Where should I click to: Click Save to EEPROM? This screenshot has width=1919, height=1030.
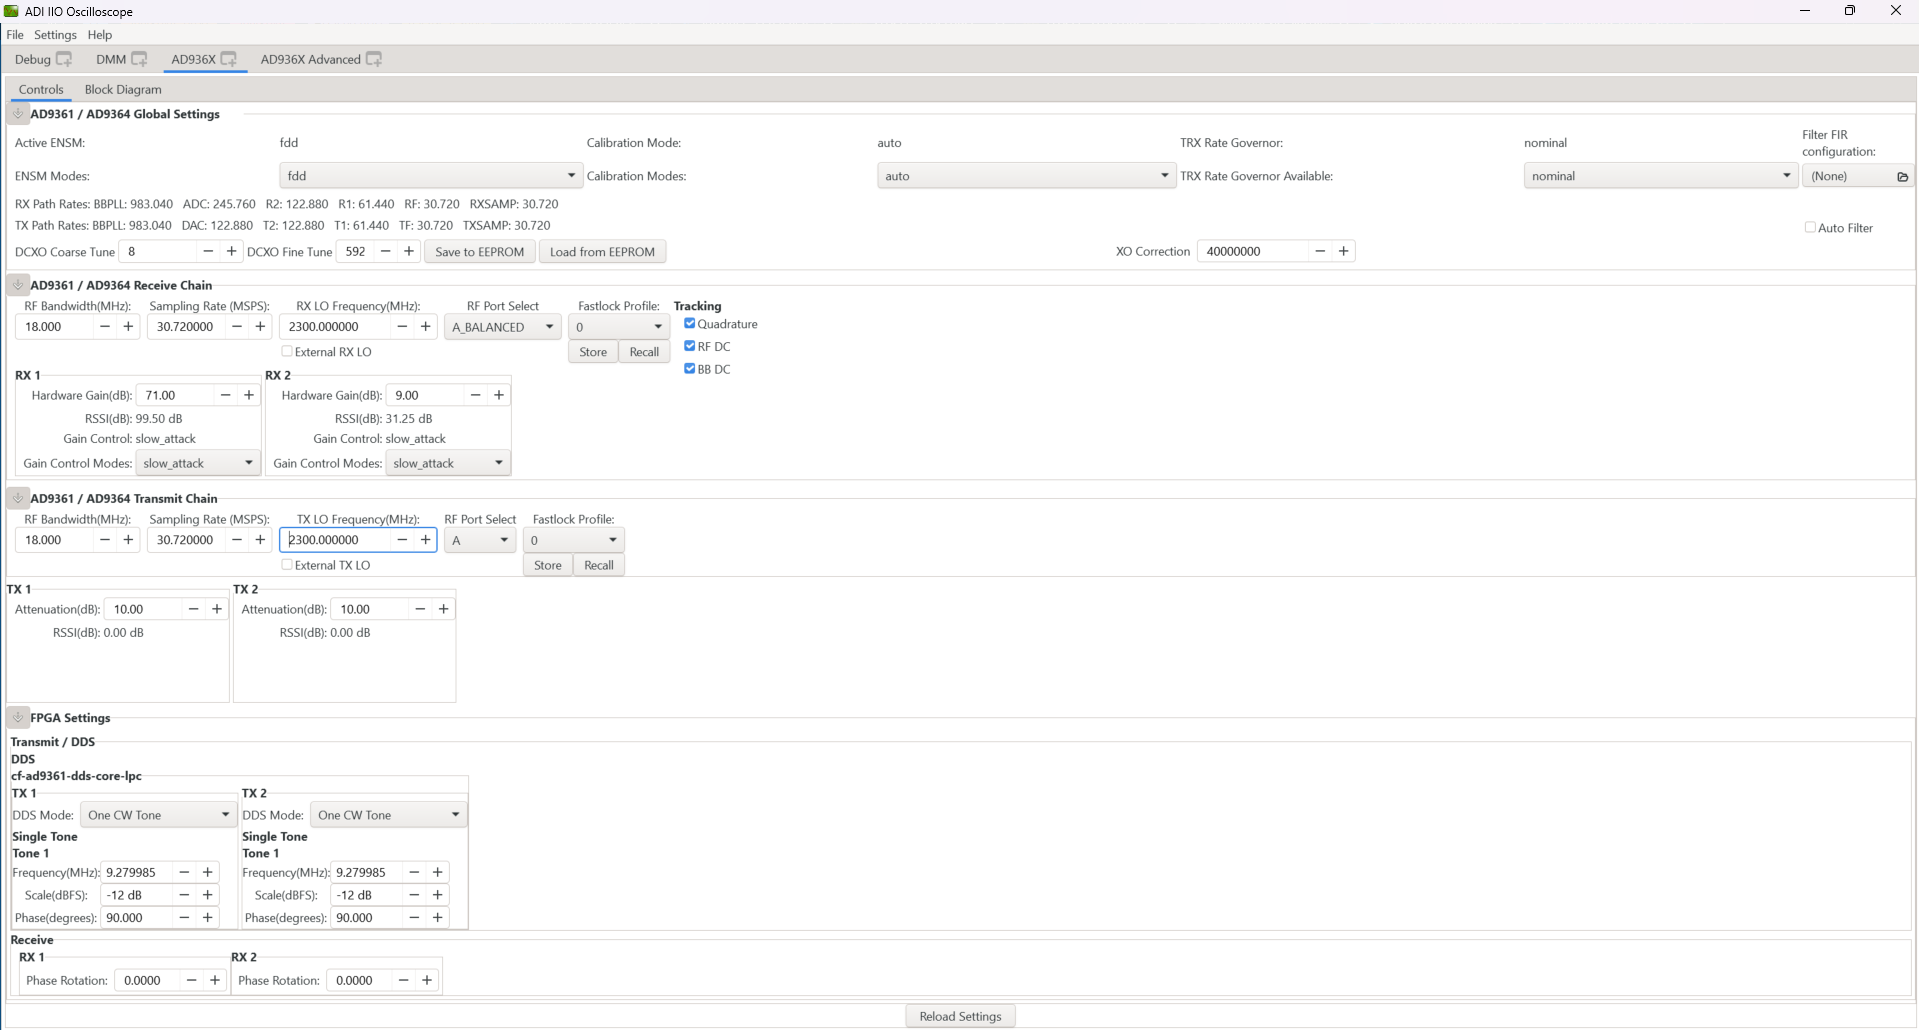tap(480, 252)
